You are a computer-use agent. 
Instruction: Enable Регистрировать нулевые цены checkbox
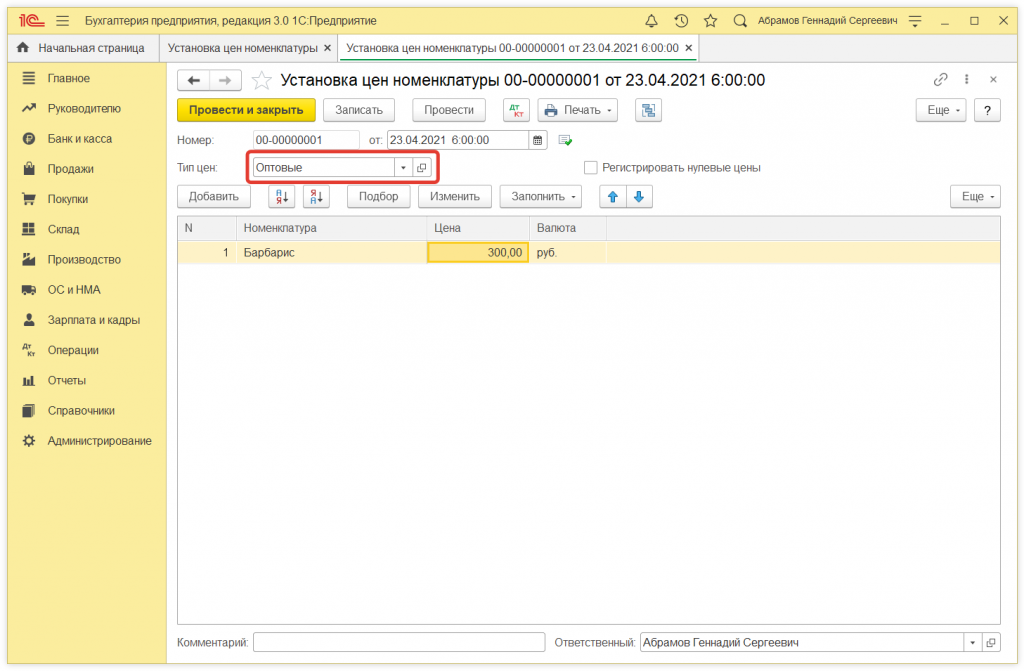coord(591,168)
